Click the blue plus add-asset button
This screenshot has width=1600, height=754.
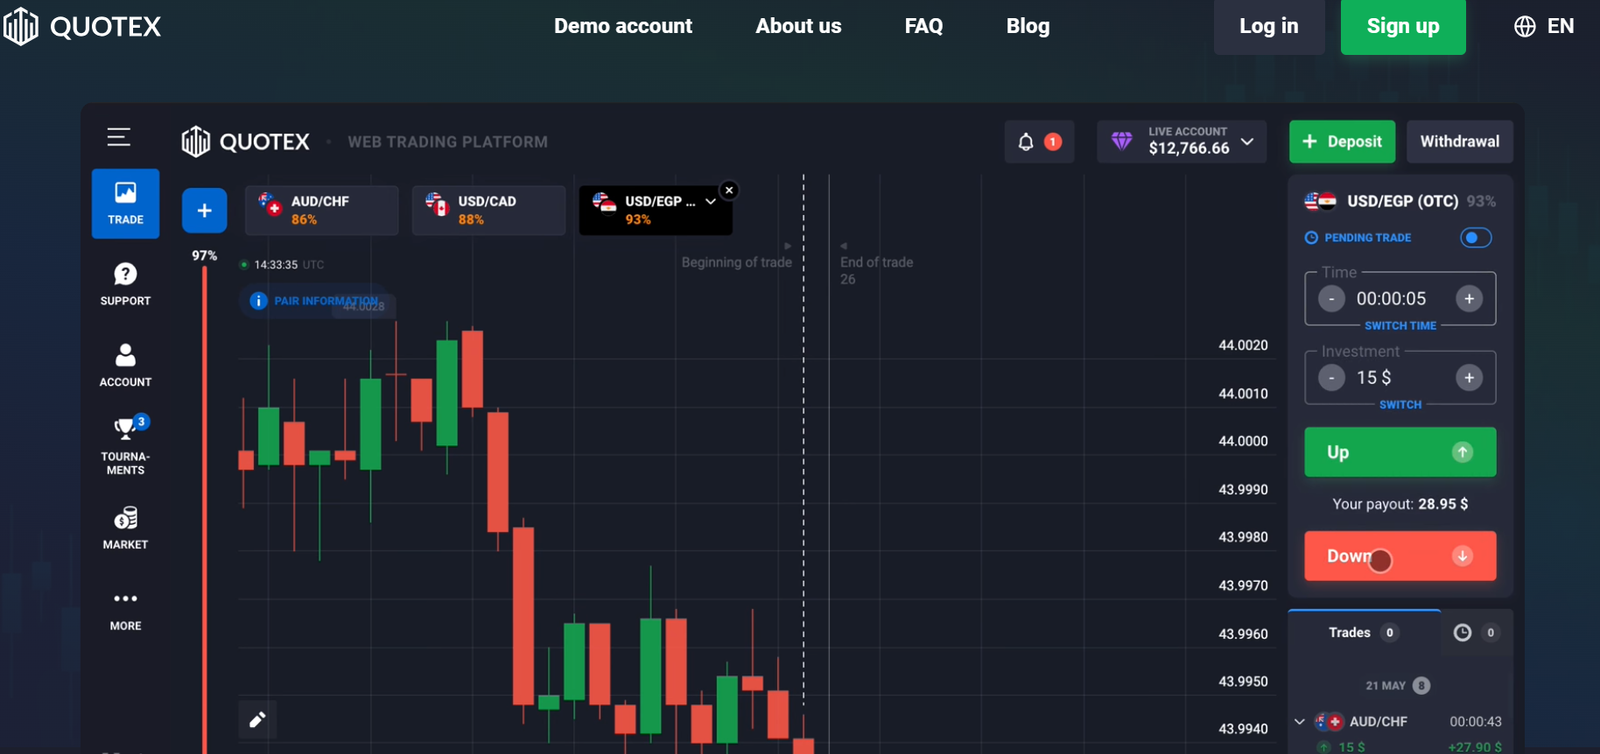point(204,211)
